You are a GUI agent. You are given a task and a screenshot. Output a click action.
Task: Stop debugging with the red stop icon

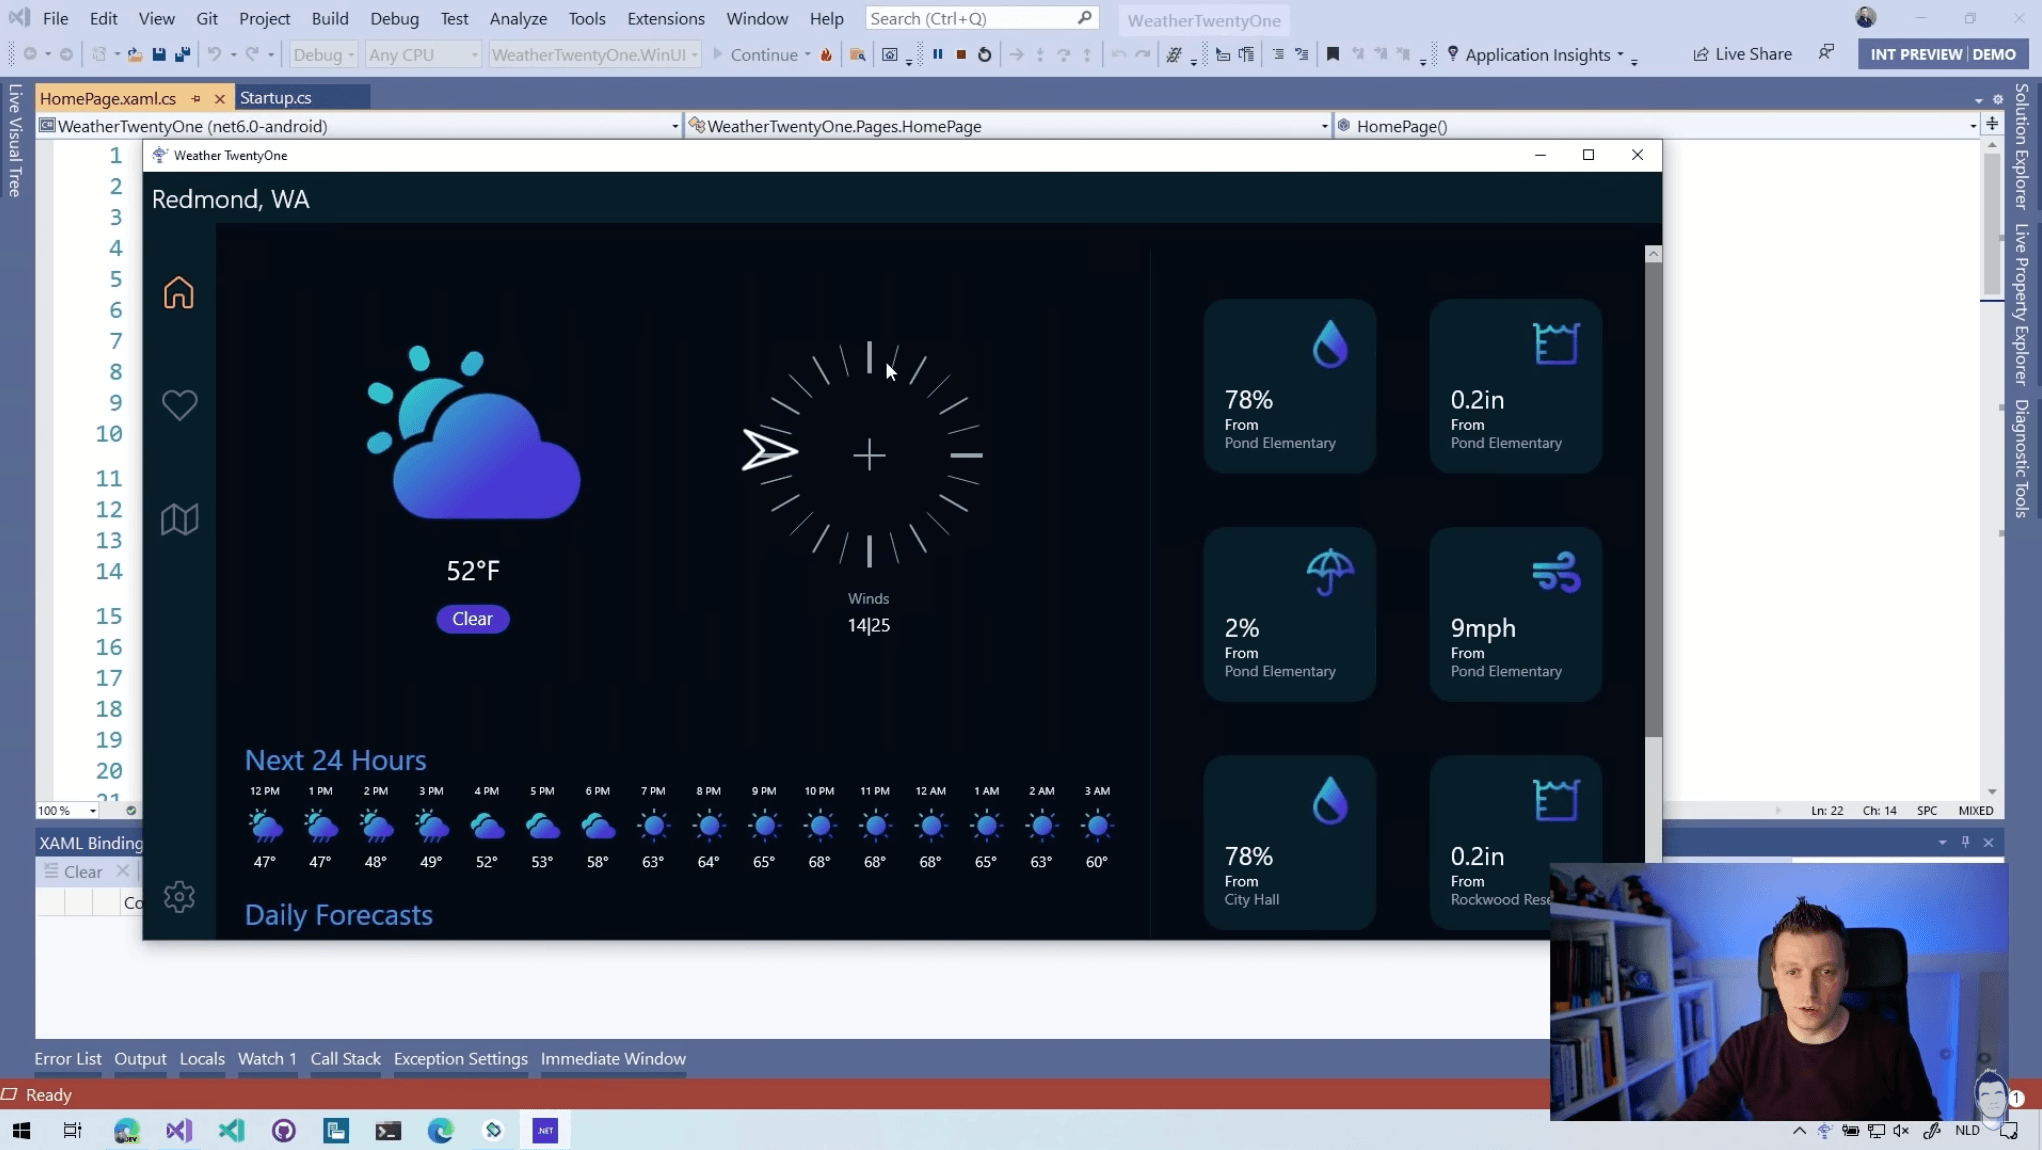pos(961,55)
